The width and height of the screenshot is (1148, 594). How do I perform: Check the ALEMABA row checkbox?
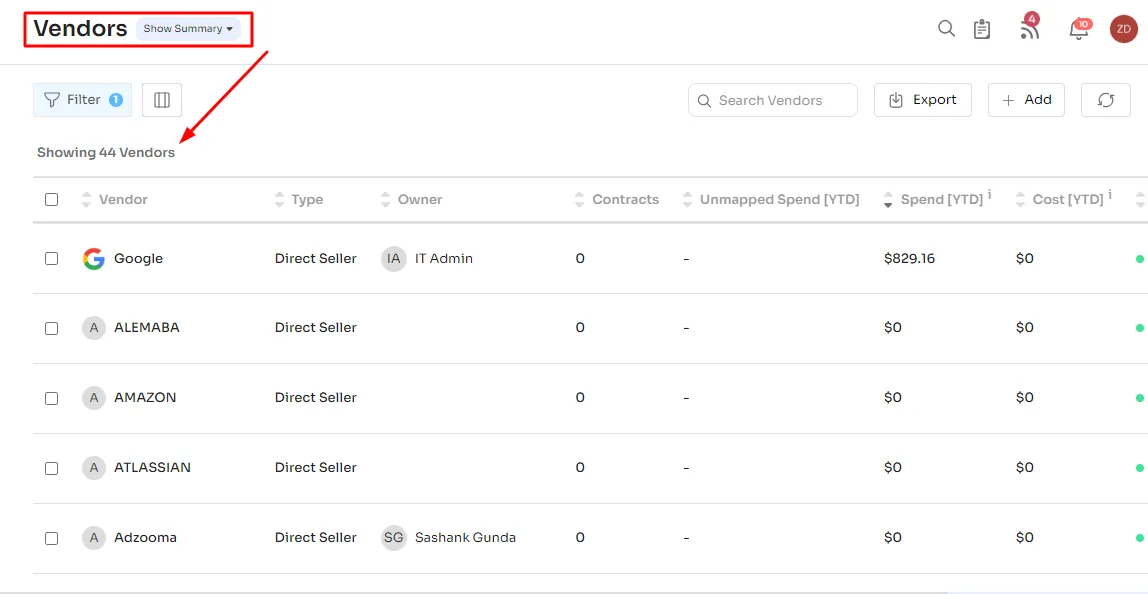[51, 328]
